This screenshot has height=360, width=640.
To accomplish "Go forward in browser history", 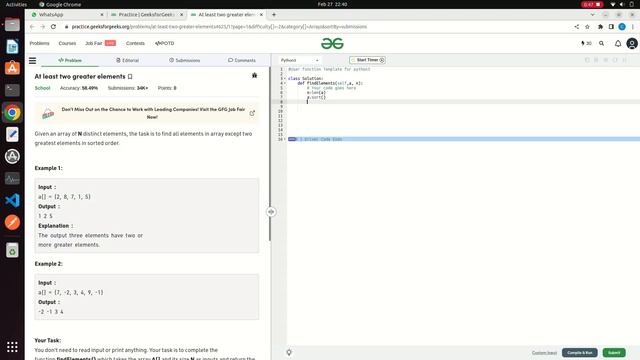I will [x=42, y=27].
